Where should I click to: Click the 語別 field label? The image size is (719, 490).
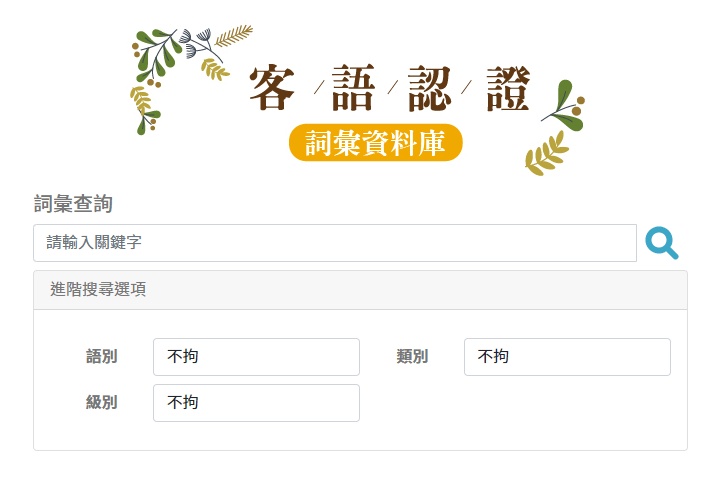[102, 357]
